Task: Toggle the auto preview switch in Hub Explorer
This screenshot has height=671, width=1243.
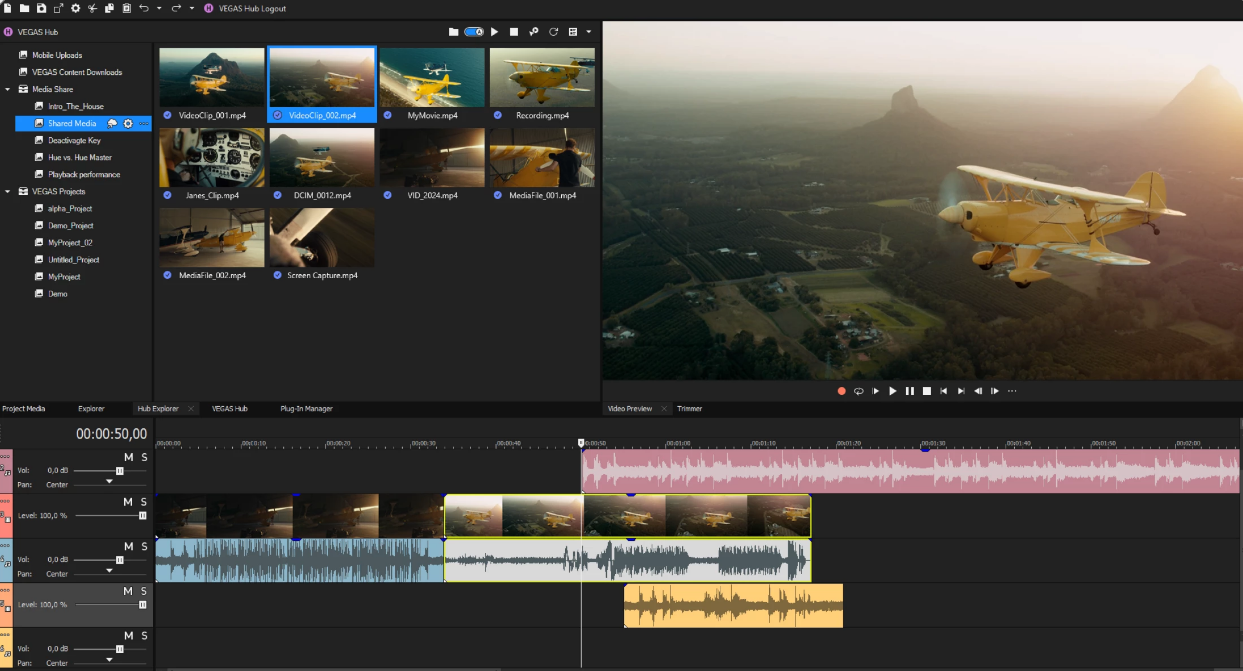Action: coord(474,32)
